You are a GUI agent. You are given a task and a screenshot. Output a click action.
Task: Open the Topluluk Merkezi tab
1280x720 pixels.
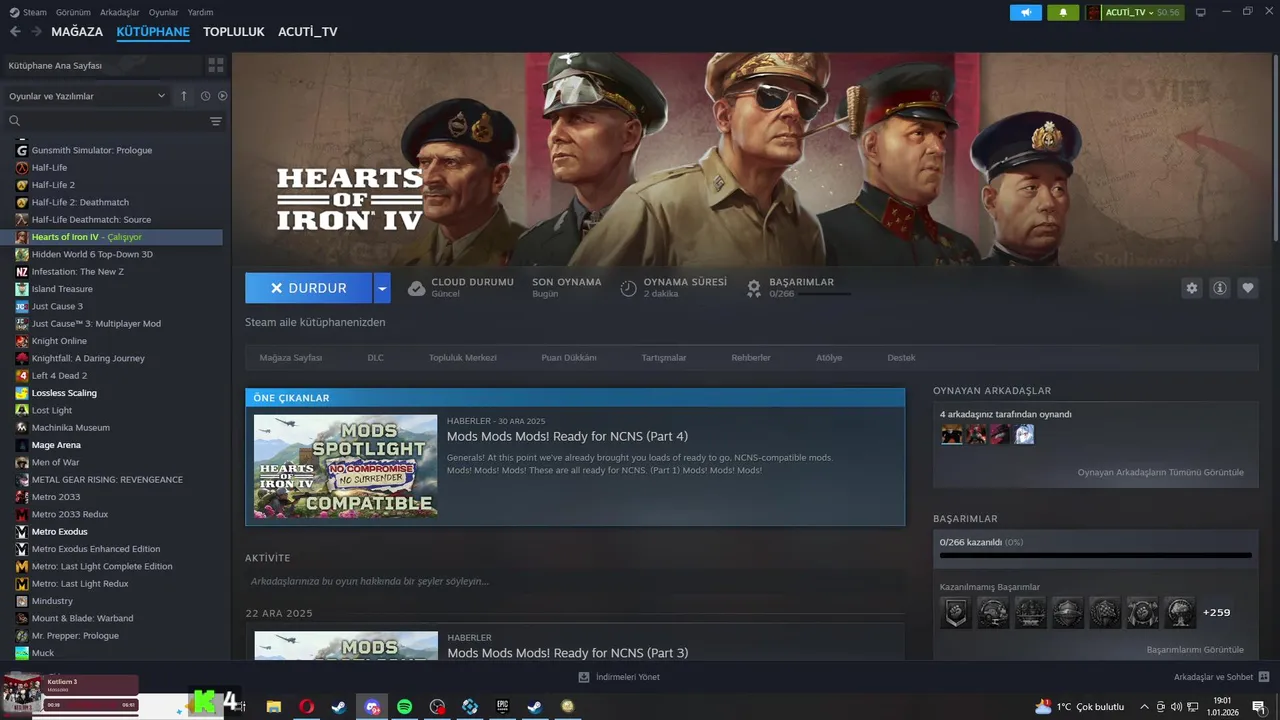click(x=463, y=357)
